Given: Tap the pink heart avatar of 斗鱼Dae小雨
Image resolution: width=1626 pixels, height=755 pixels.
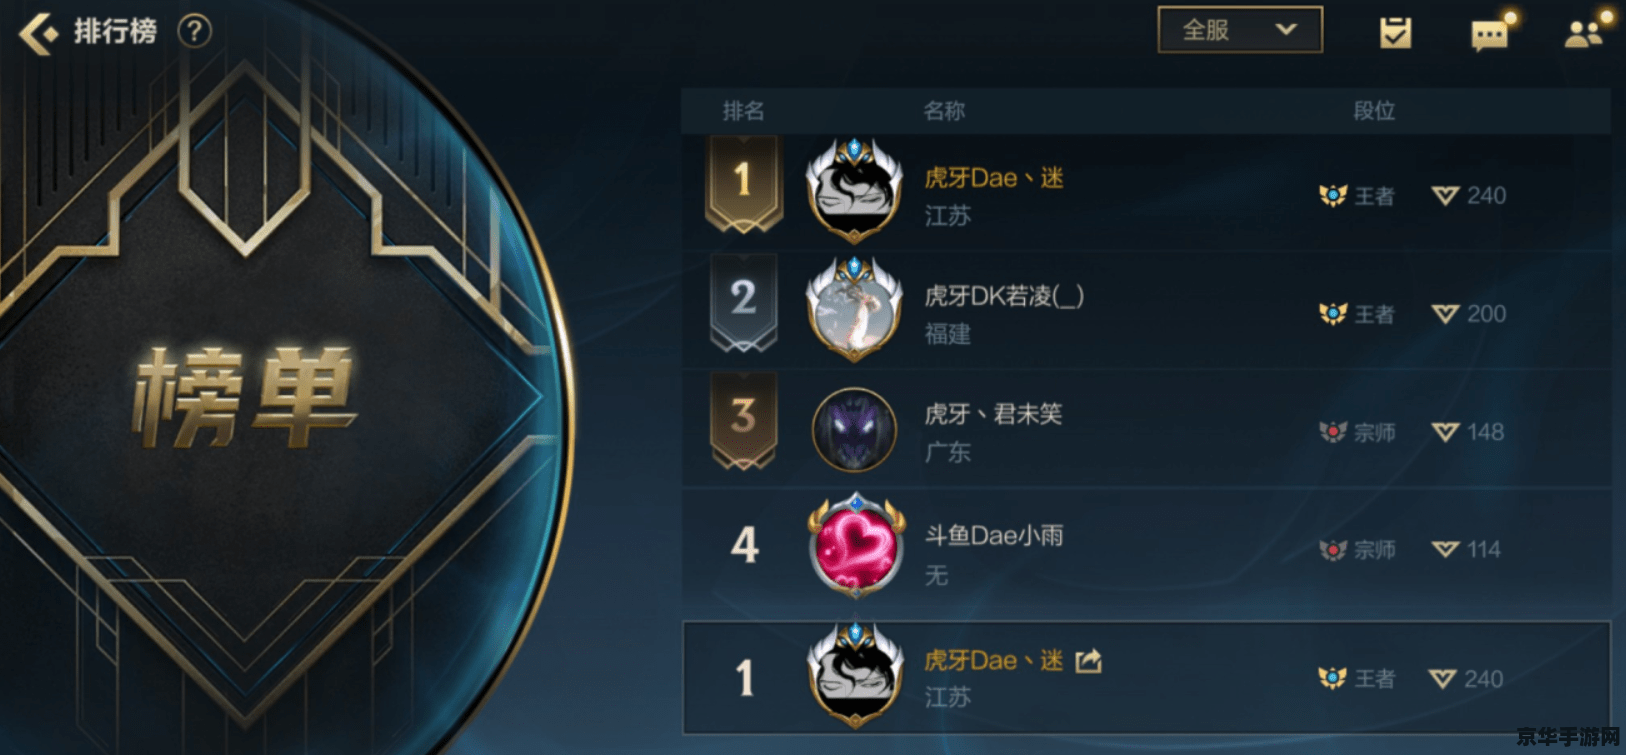Looking at the screenshot, I should click(855, 547).
